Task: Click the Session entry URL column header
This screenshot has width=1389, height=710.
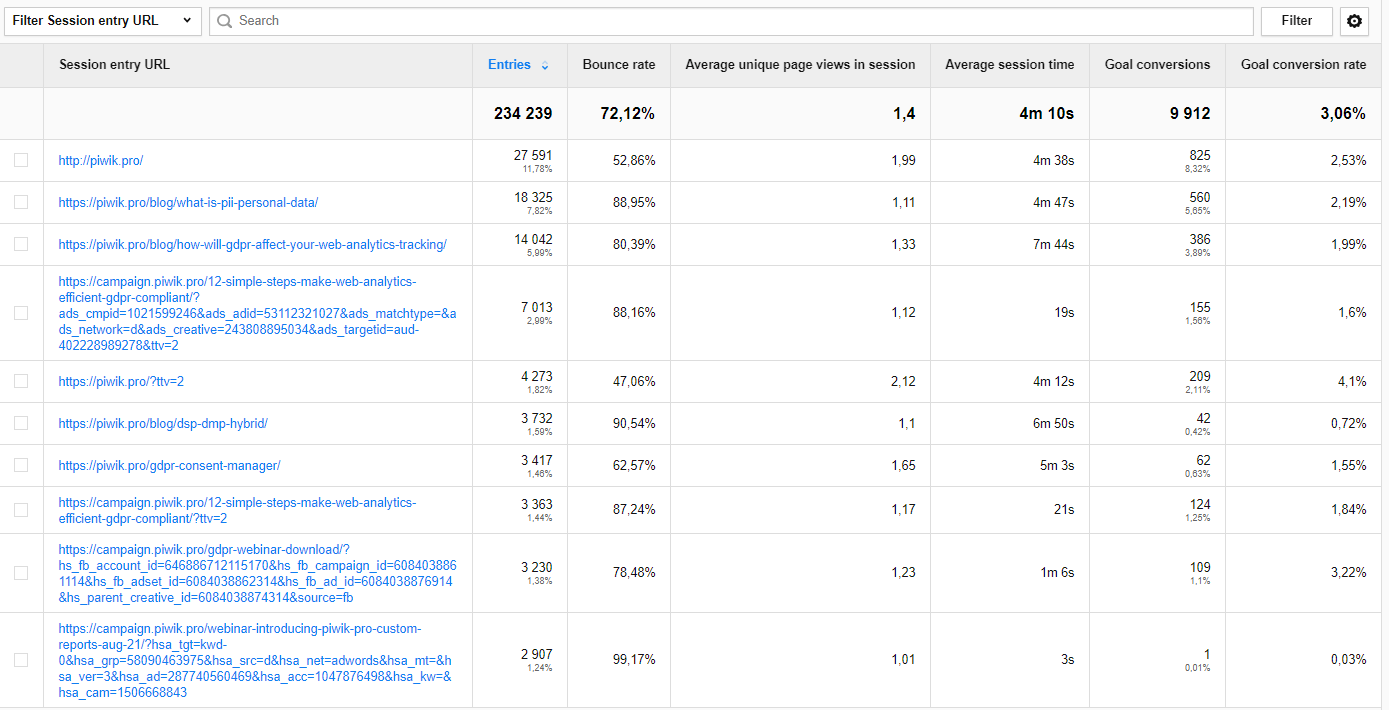Action: [x=114, y=65]
